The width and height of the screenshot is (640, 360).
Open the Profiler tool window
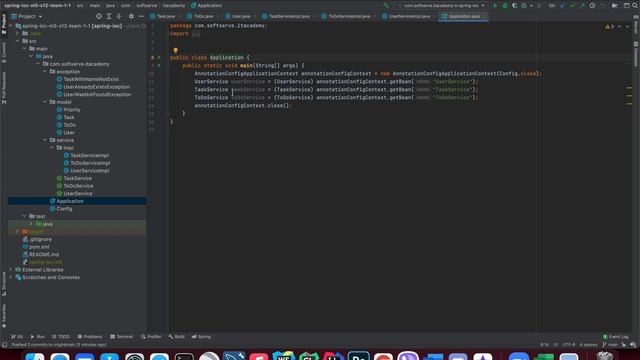pyautogui.click(x=151, y=337)
